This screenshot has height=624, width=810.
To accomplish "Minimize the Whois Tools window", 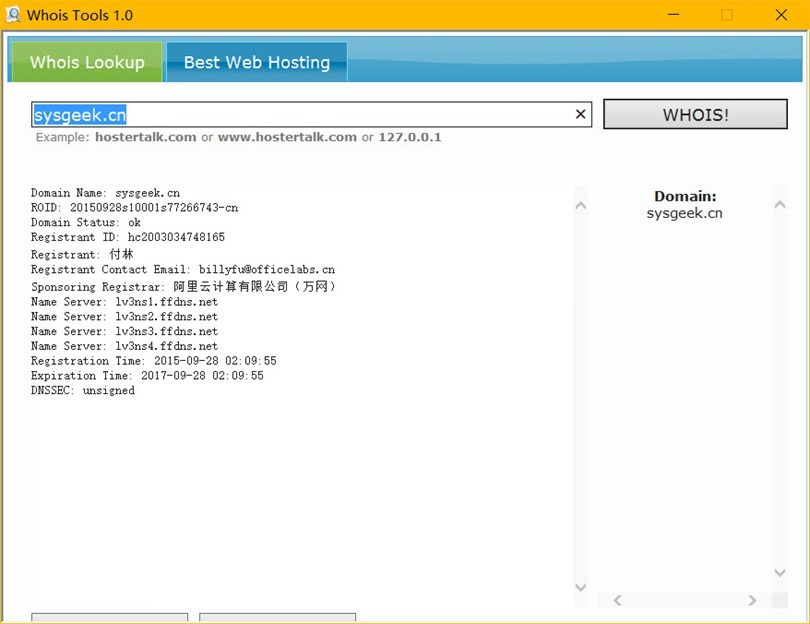I will tap(672, 15).
